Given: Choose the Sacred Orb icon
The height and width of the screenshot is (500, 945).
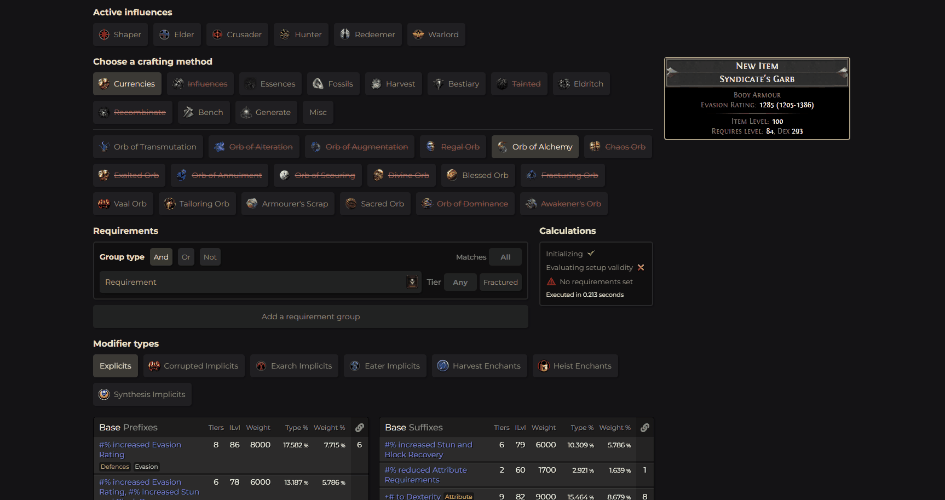Looking at the screenshot, I should (351, 204).
